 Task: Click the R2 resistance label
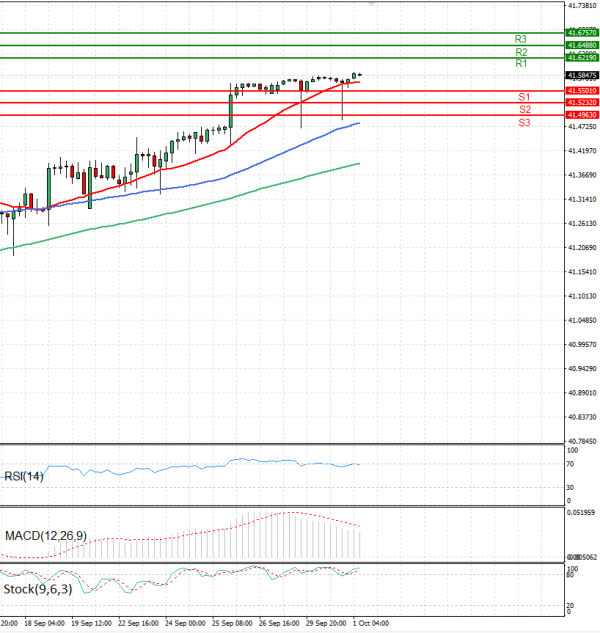click(521, 52)
